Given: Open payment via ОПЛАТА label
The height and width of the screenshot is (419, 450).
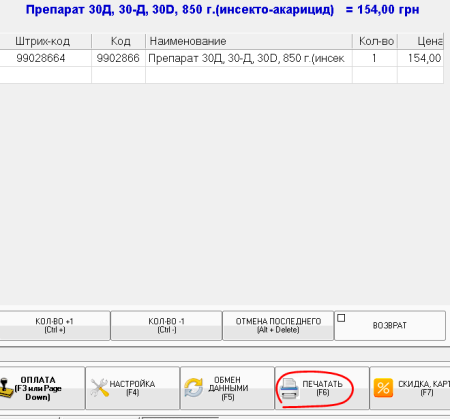Looking at the screenshot, I should [x=38, y=388].
